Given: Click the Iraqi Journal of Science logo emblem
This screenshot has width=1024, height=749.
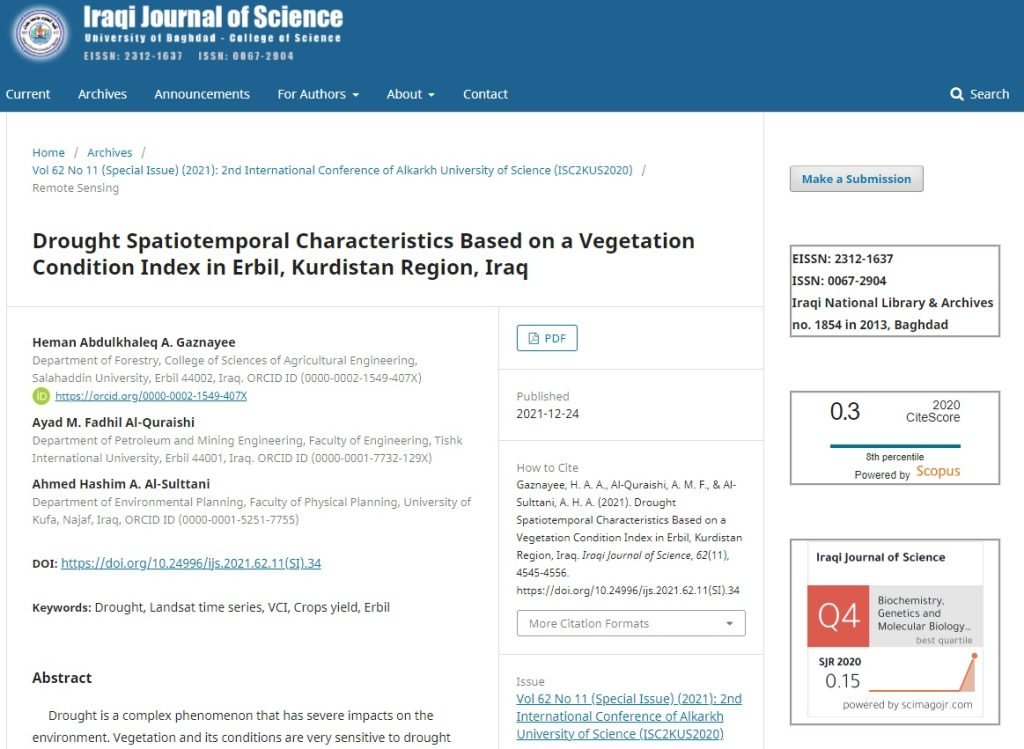Looking at the screenshot, I should coord(39,34).
